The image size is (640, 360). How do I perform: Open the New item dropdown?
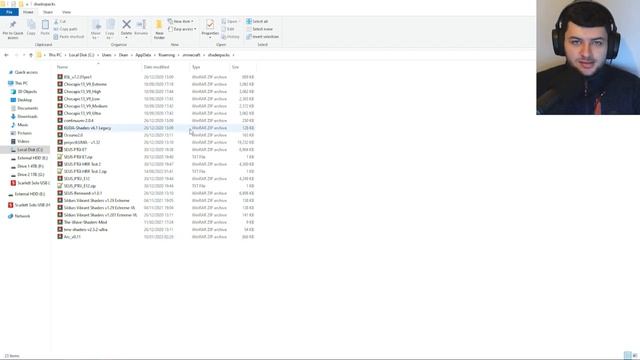(x=181, y=21)
